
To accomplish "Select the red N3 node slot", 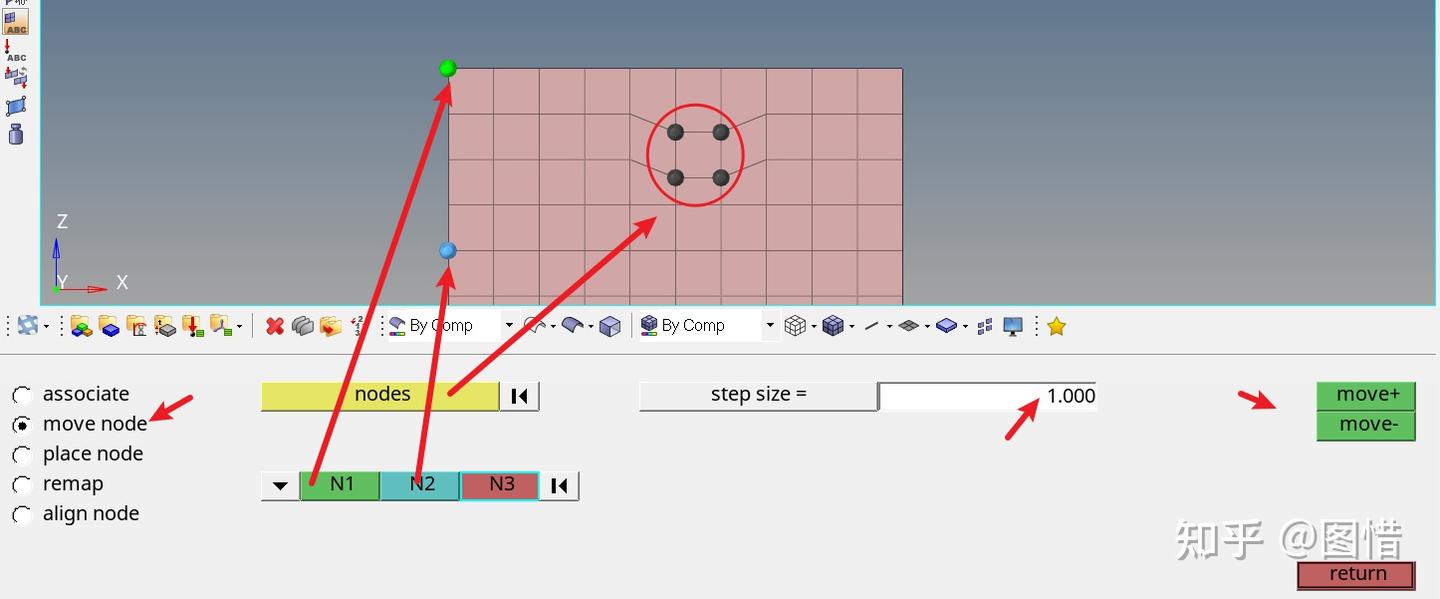I will [x=500, y=485].
